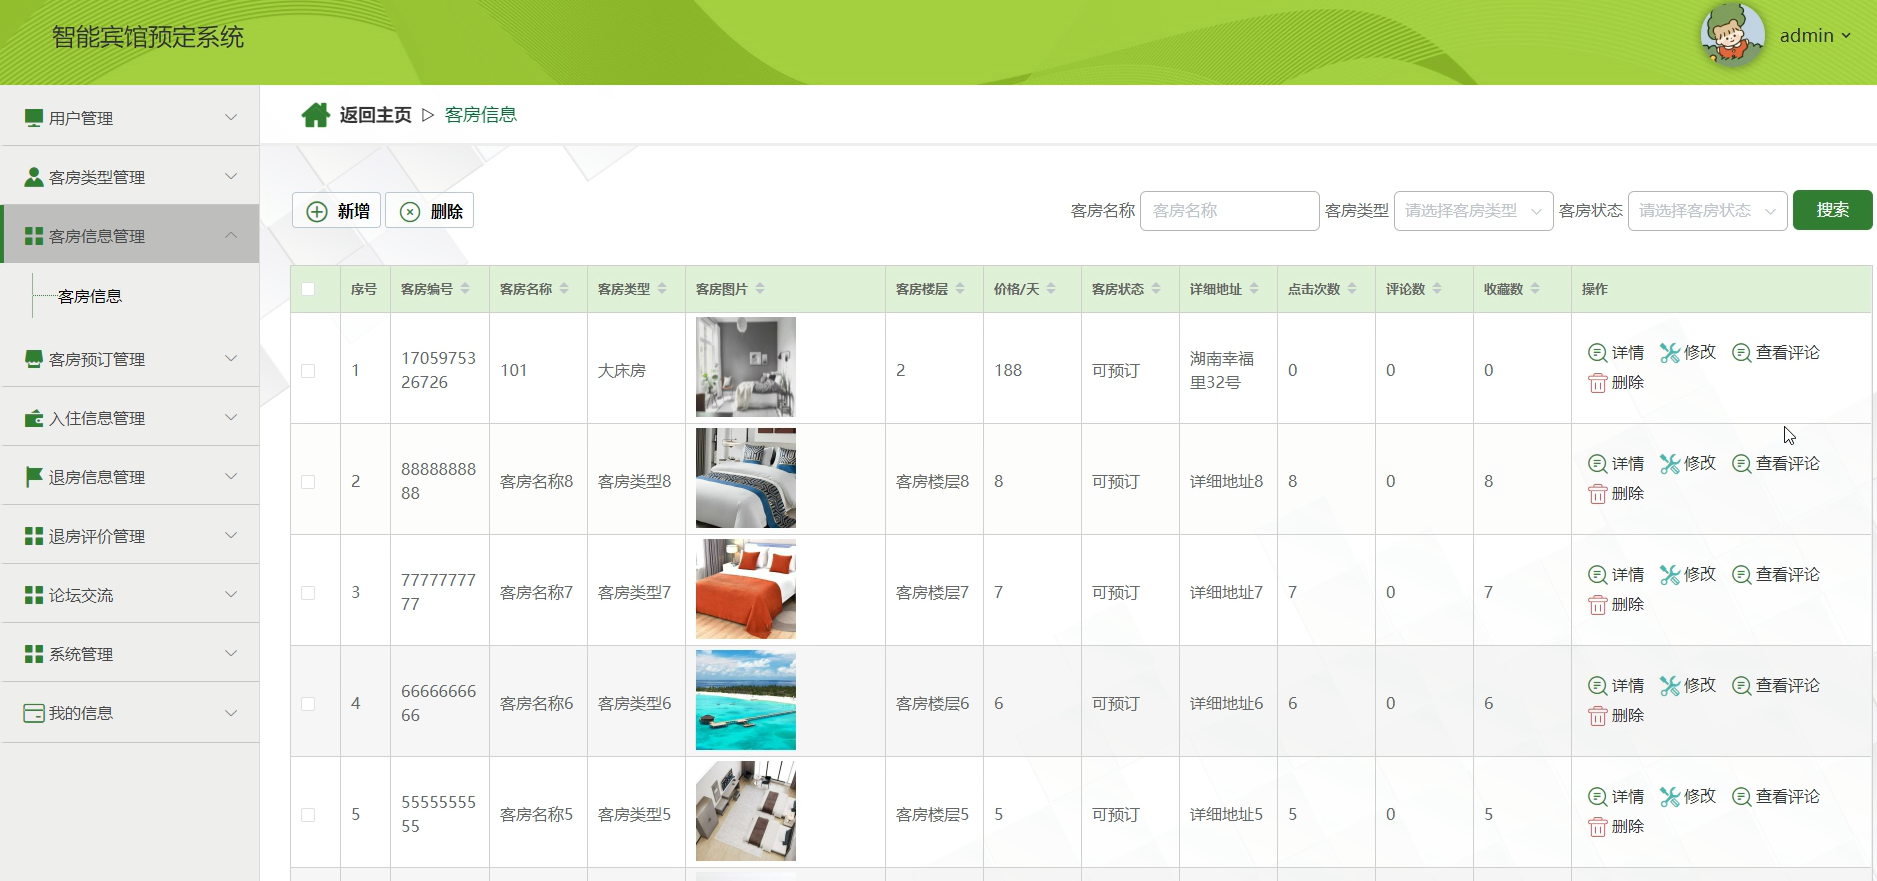This screenshot has width=1877, height=881.
Task: Open the admin user dropdown
Action: (x=1815, y=35)
